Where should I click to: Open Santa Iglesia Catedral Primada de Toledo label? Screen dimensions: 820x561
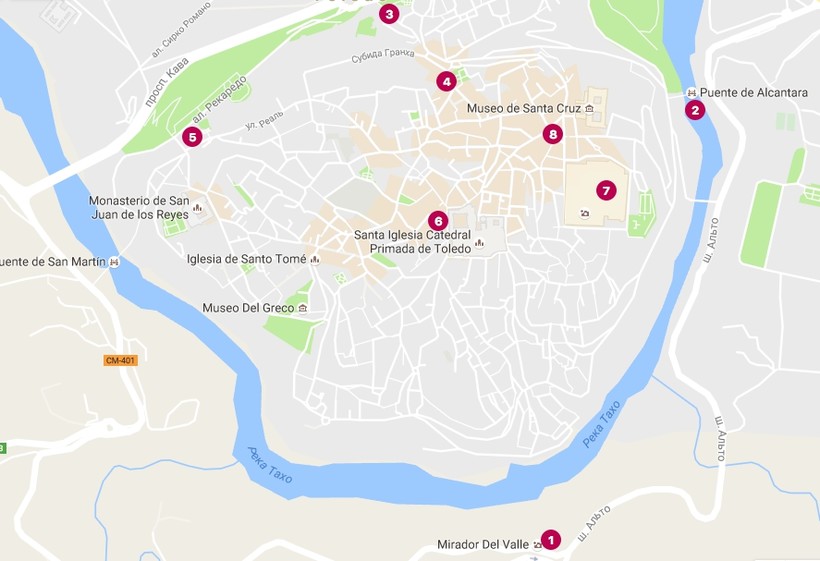pos(413,242)
